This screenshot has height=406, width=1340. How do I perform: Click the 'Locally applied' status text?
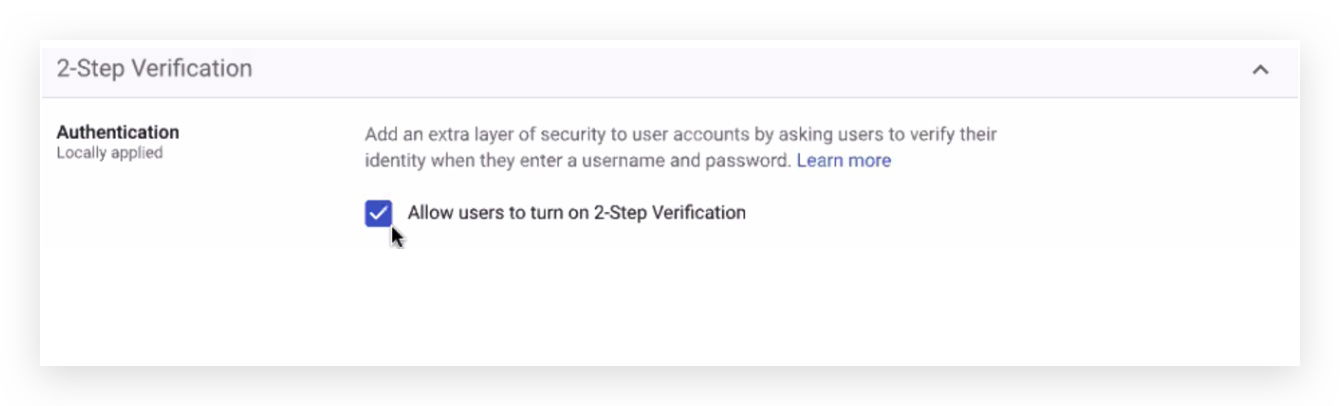[109, 153]
